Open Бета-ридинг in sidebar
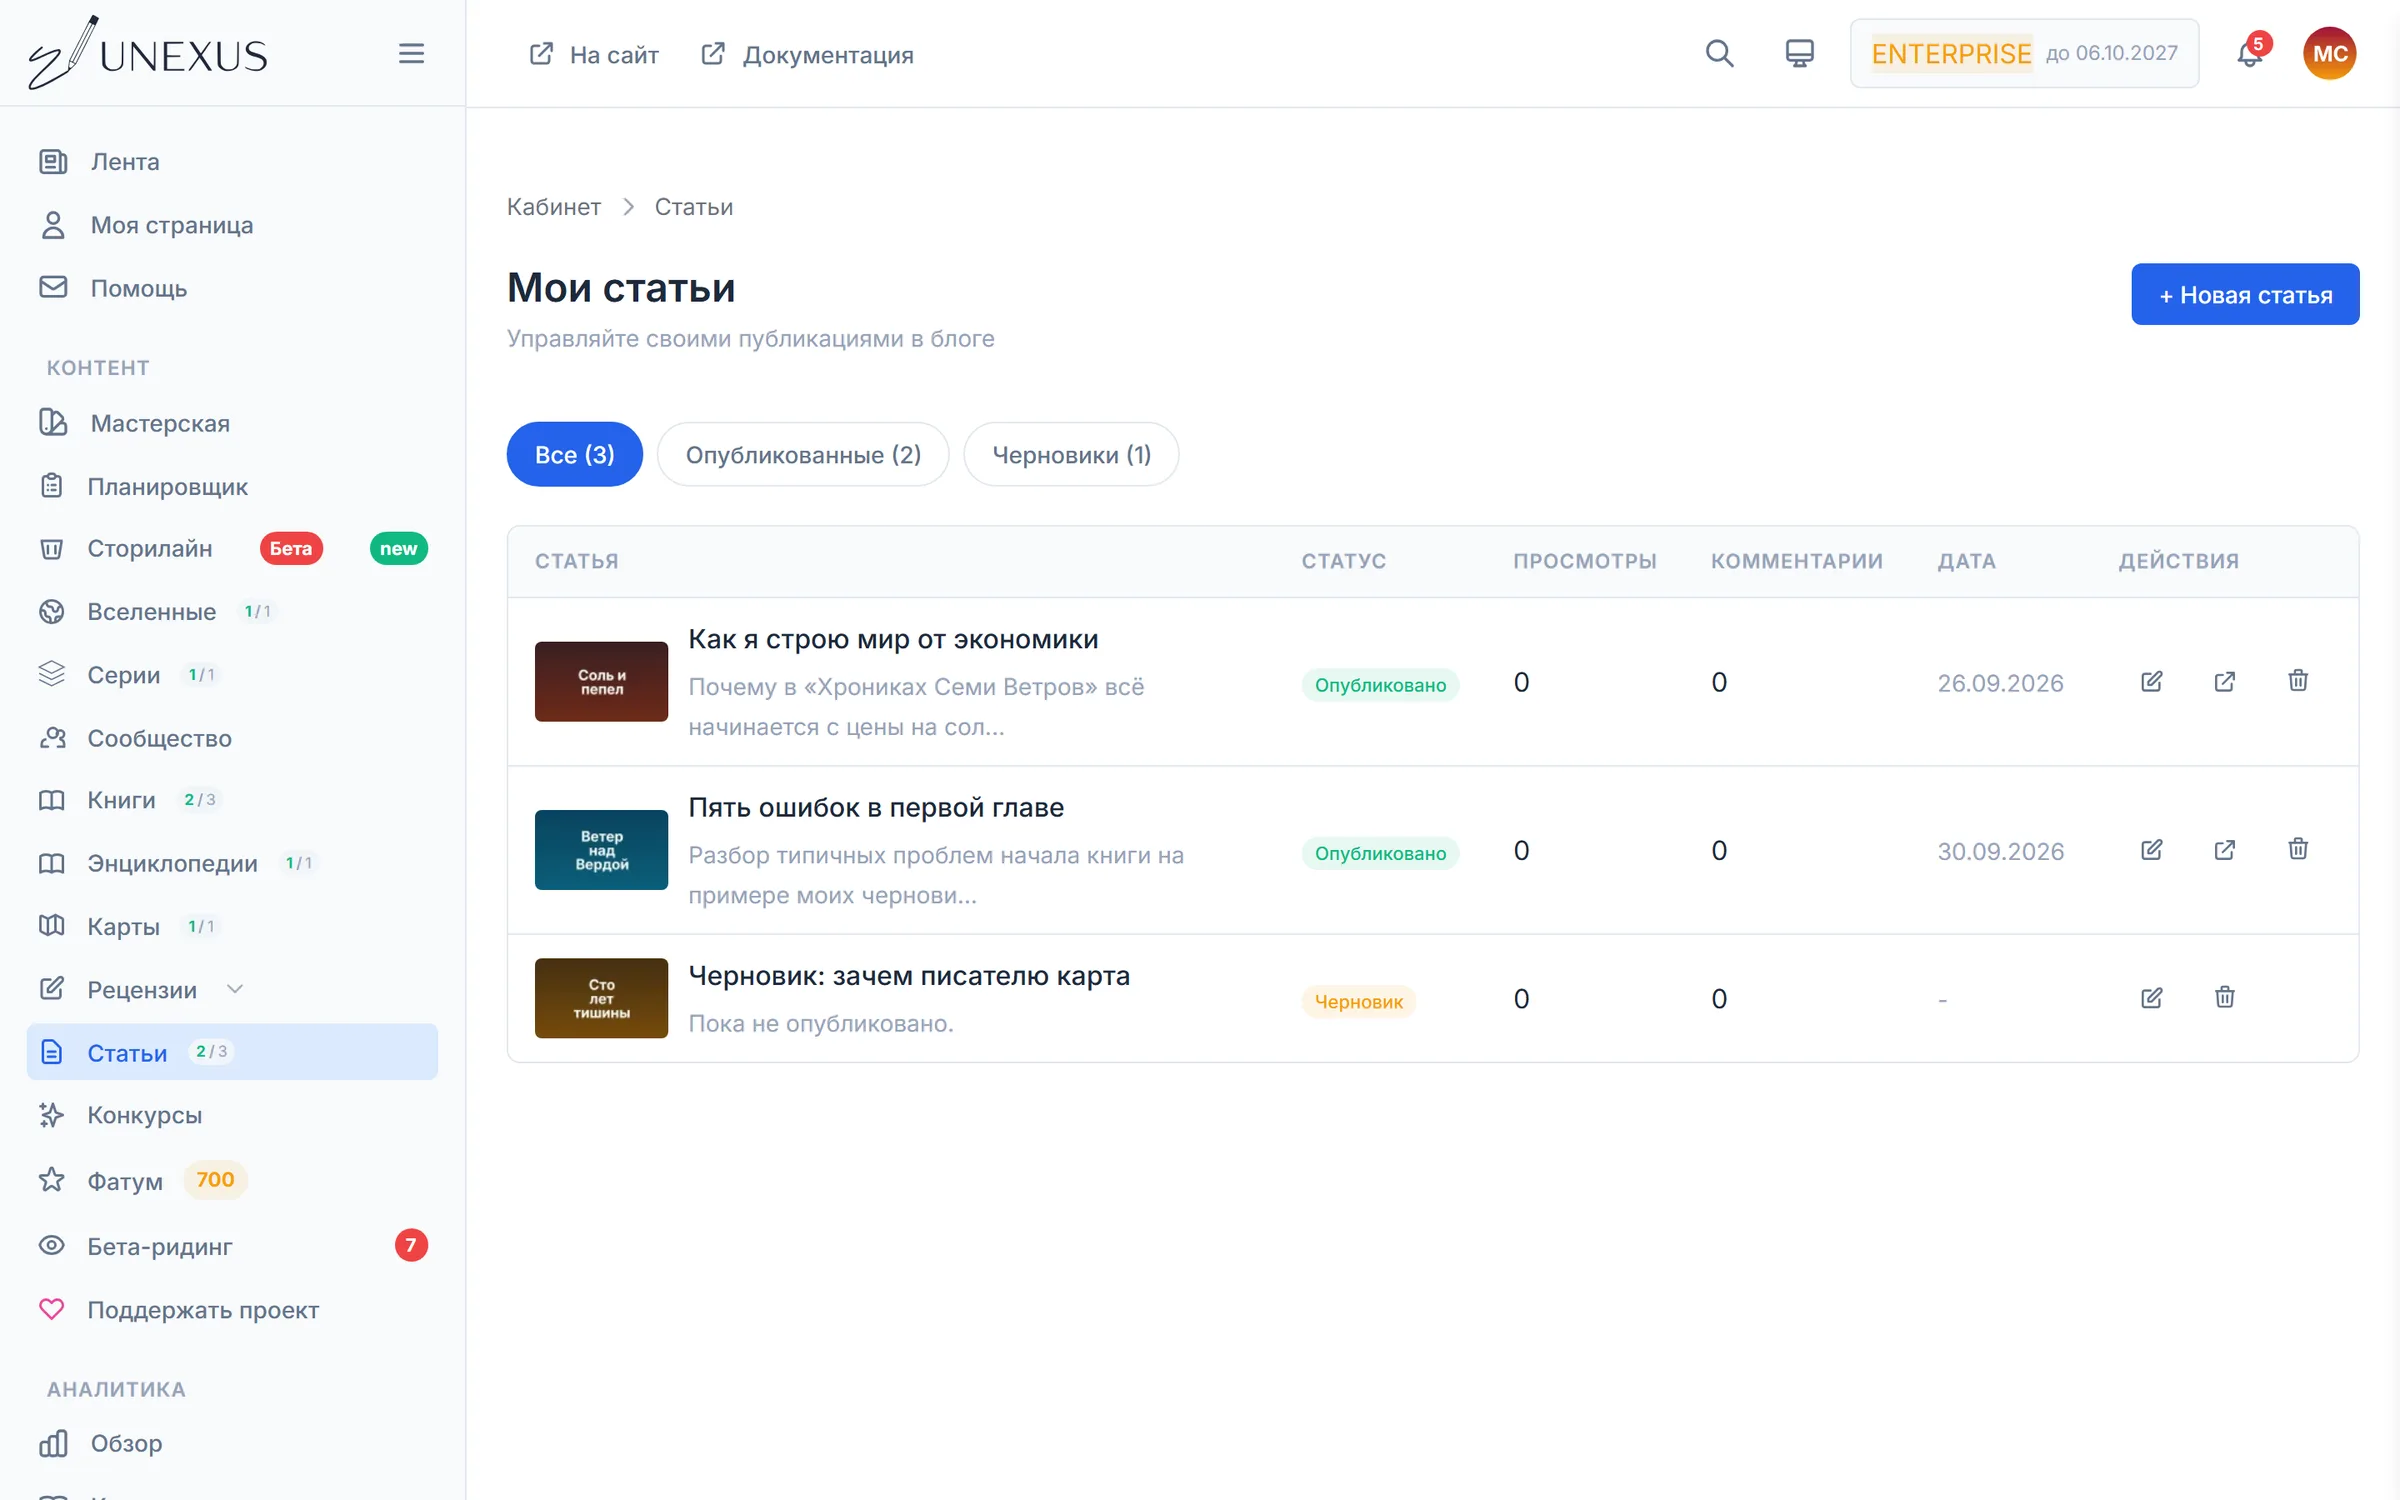The width and height of the screenshot is (2400, 1500). pyautogui.click(x=232, y=1246)
